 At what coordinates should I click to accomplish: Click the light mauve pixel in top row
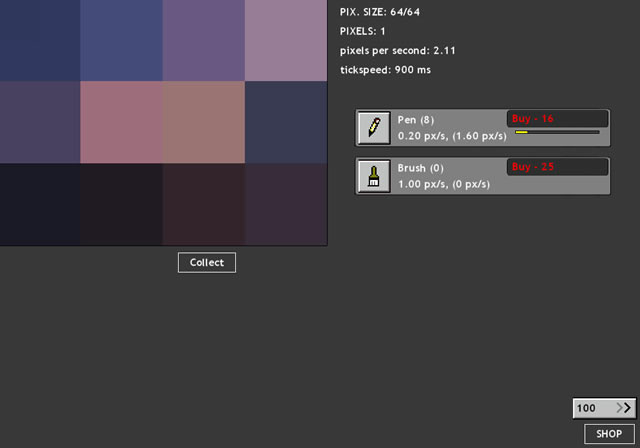[286, 40]
